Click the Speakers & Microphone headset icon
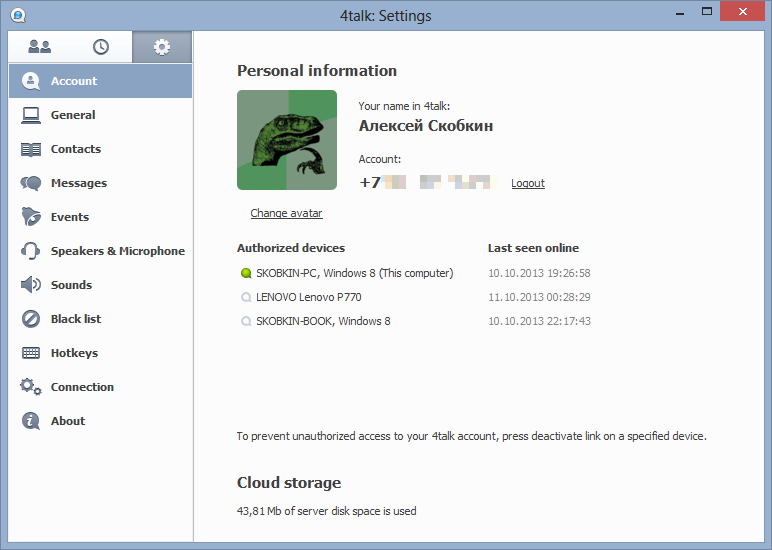The height and width of the screenshot is (550, 772). [x=31, y=251]
